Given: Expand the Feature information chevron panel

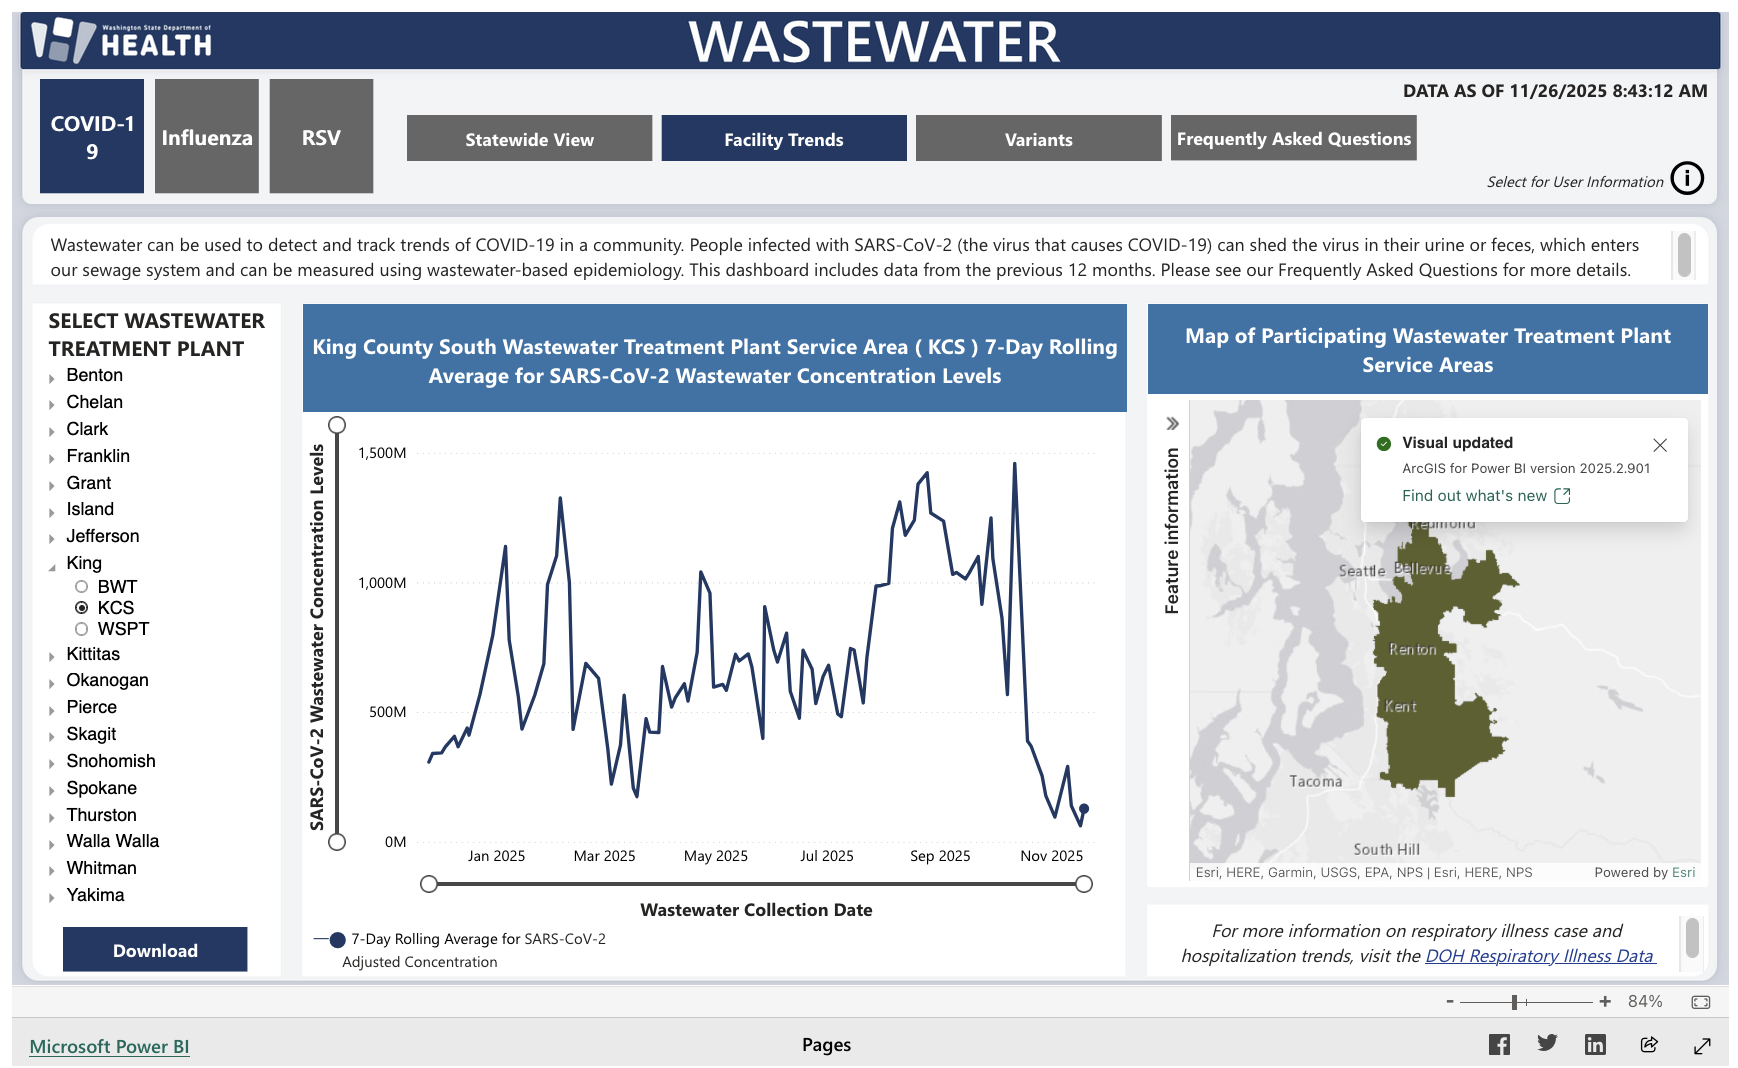Looking at the screenshot, I should [x=1172, y=424].
